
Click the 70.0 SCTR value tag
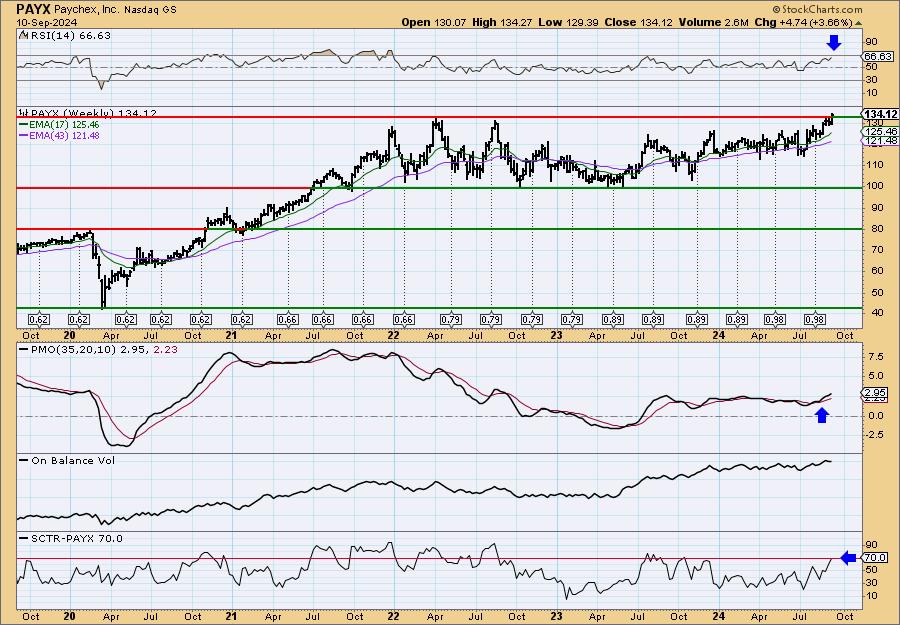(876, 557)
